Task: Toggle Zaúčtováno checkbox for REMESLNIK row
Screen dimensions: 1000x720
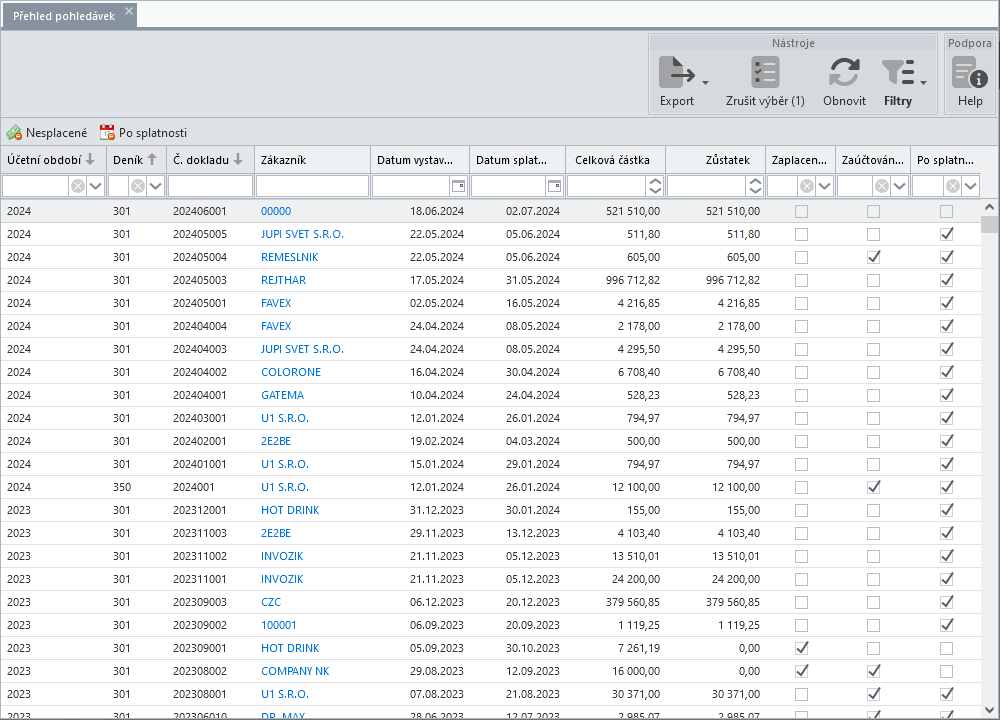Action: (874, 257)
